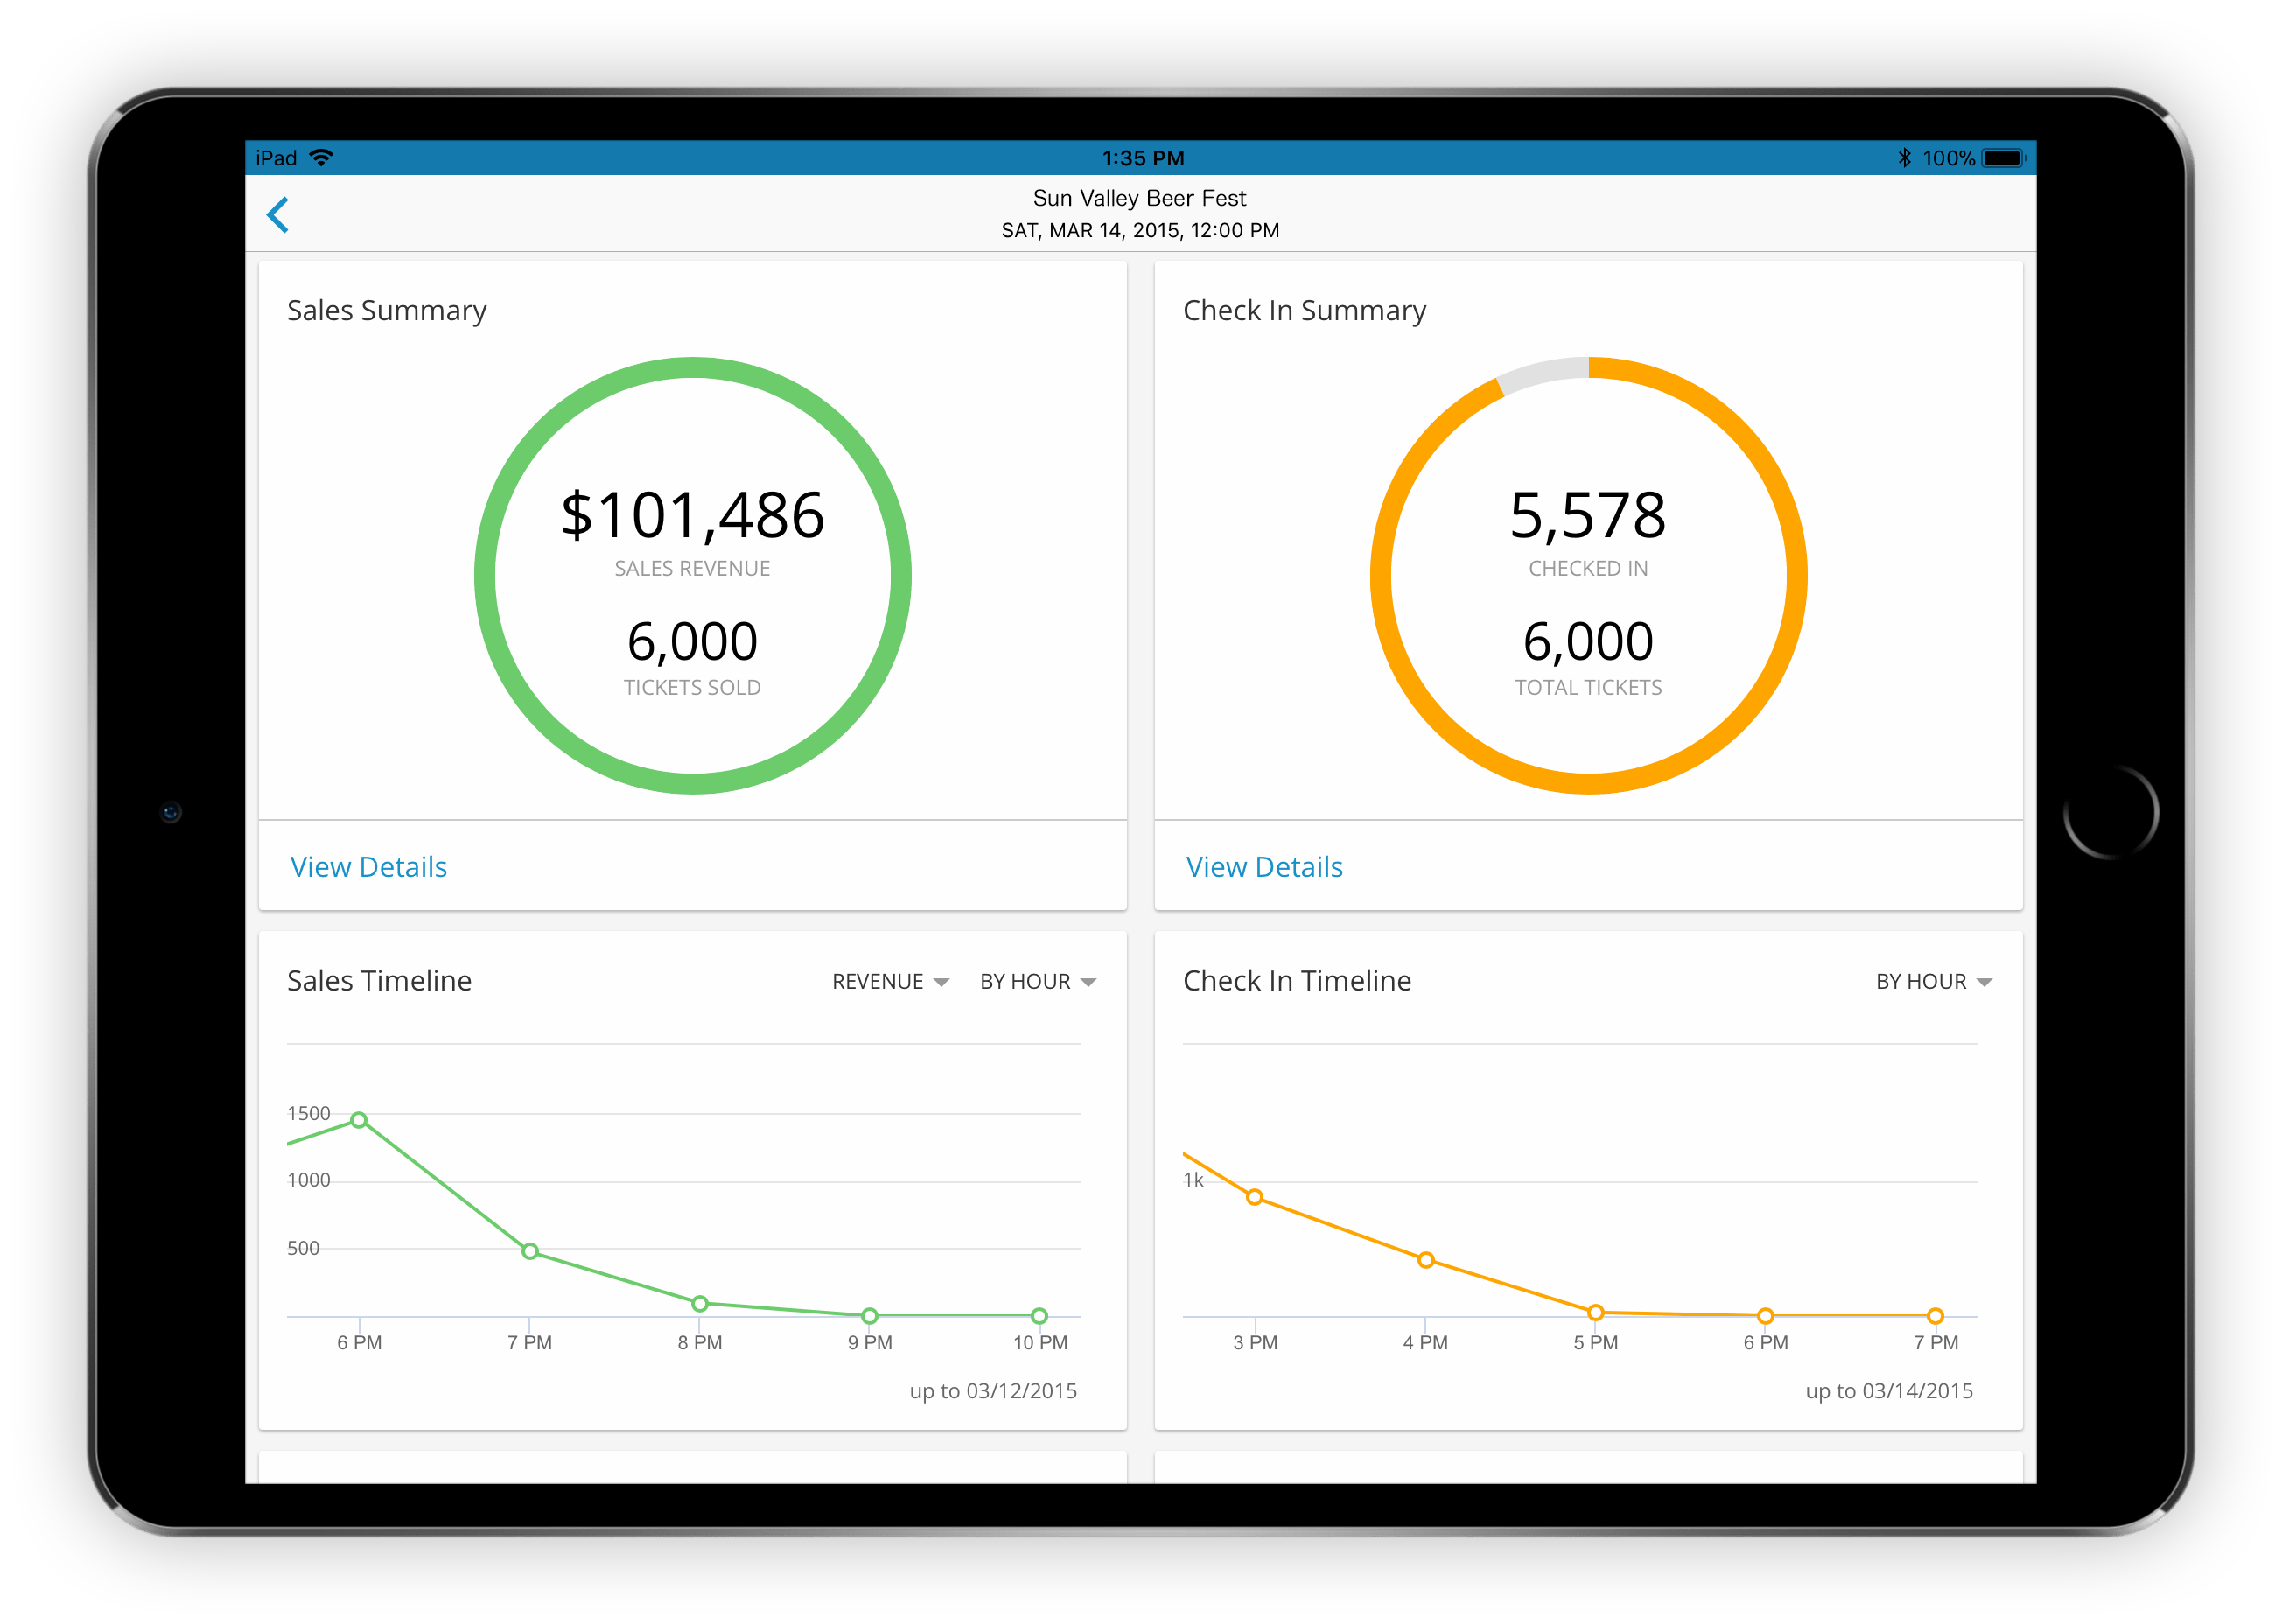Viewport: 2282px width, 1624px height.
Task: Open View Details under Check In Summary
Action: click(x=1264, y=867)
